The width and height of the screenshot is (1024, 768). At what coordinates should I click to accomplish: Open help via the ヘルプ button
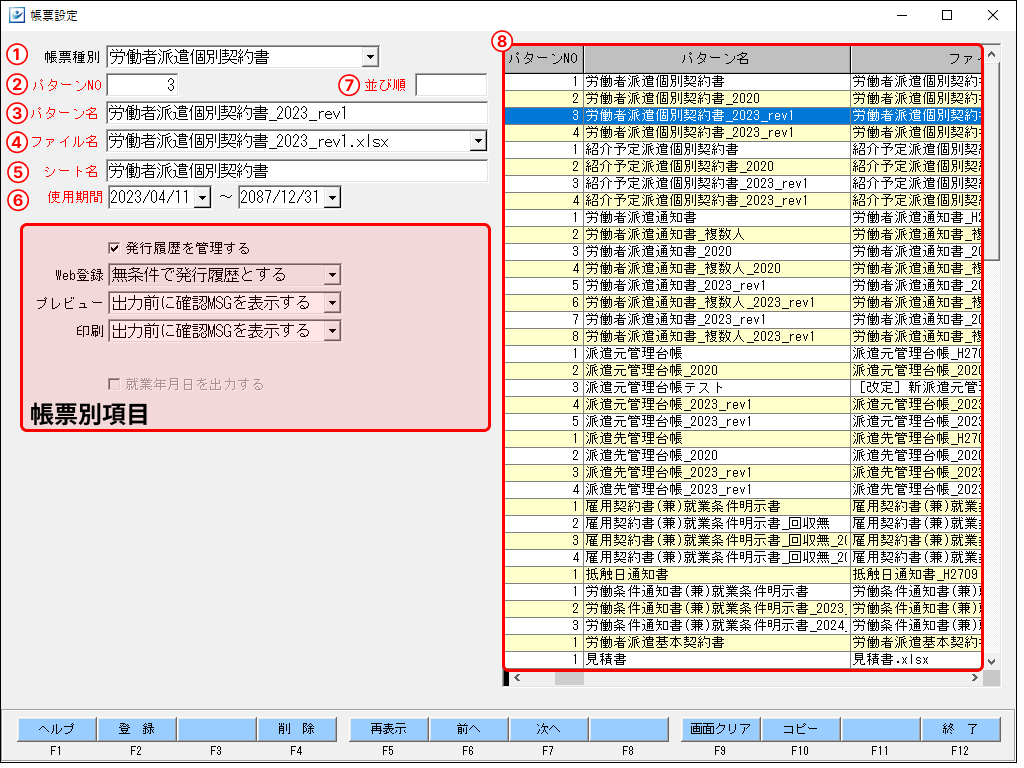coord(54,729)
